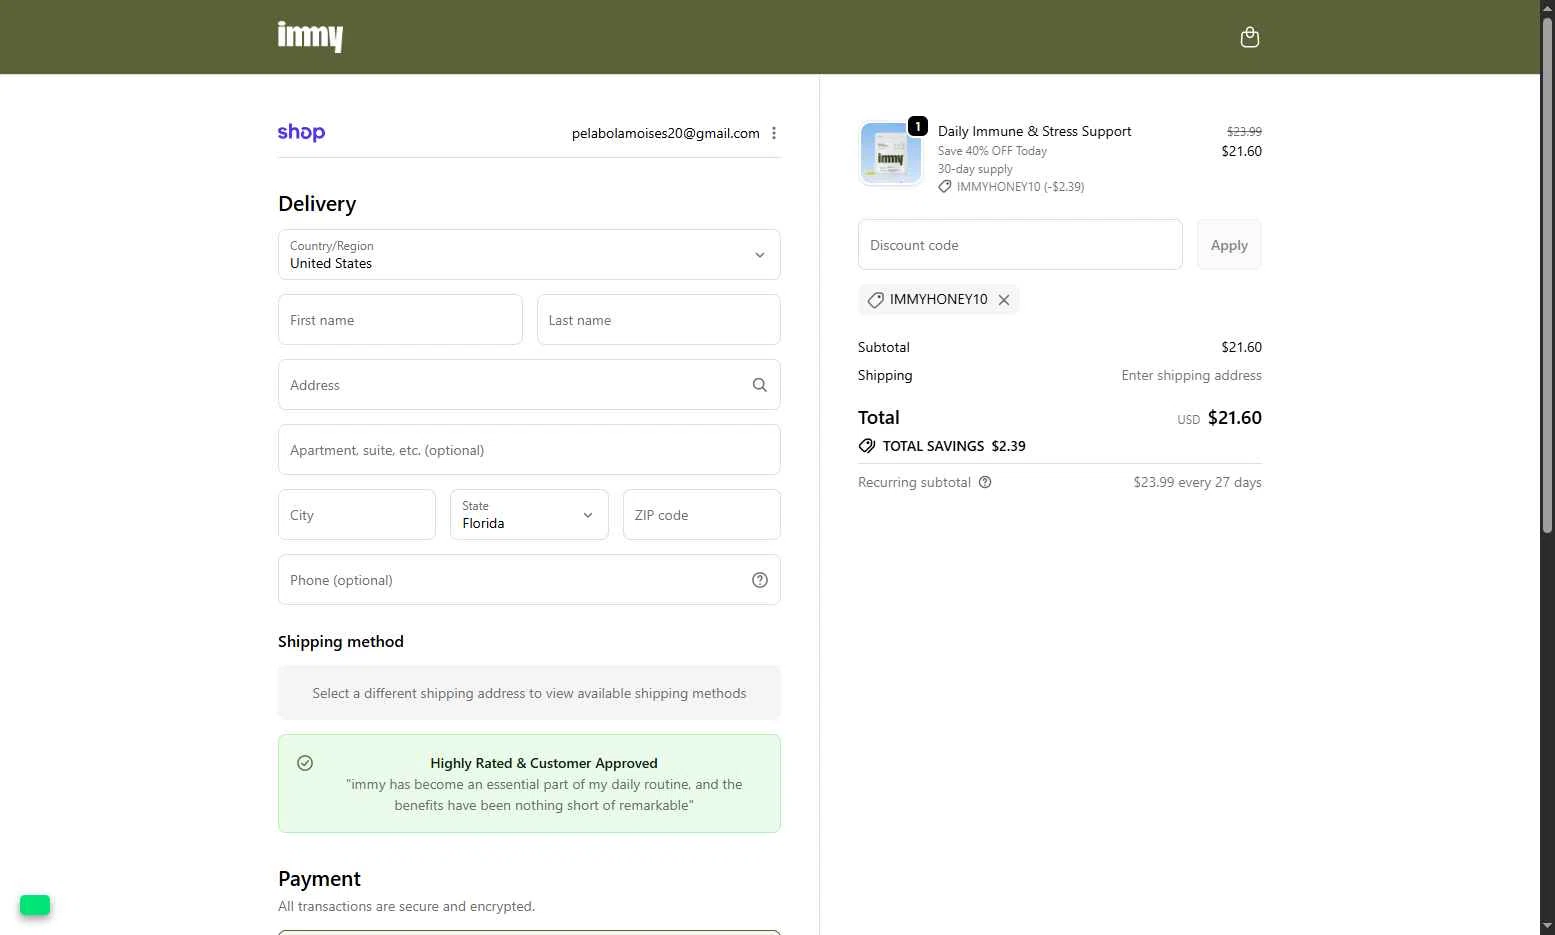Click the Shipping method heading
This screenshot has width=1555, height=935.
[341, 642]
